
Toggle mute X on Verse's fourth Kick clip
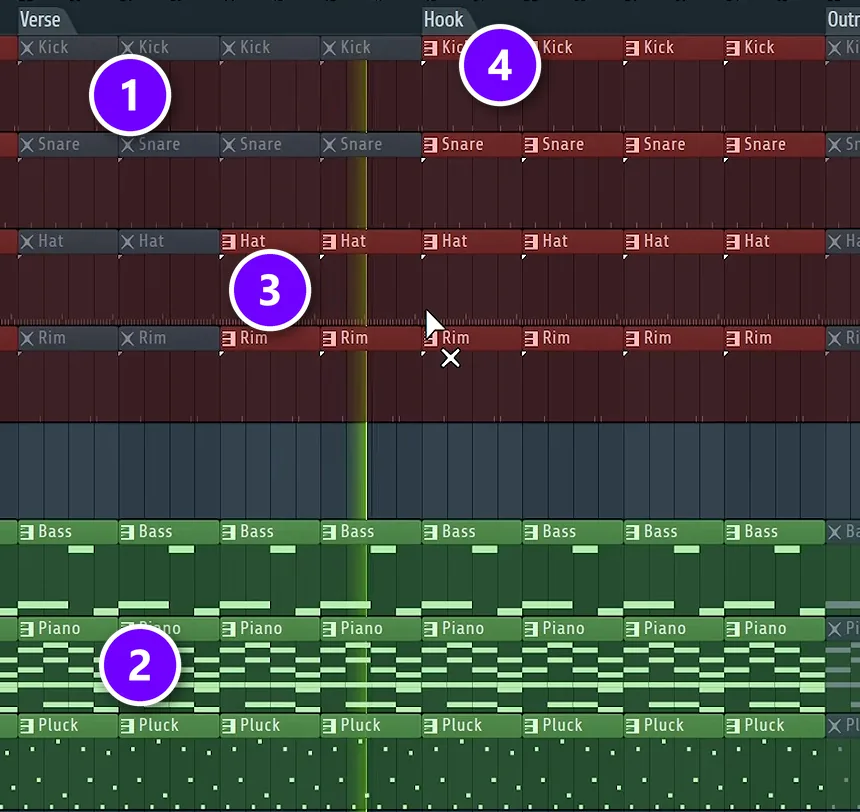tap(329, 48)
